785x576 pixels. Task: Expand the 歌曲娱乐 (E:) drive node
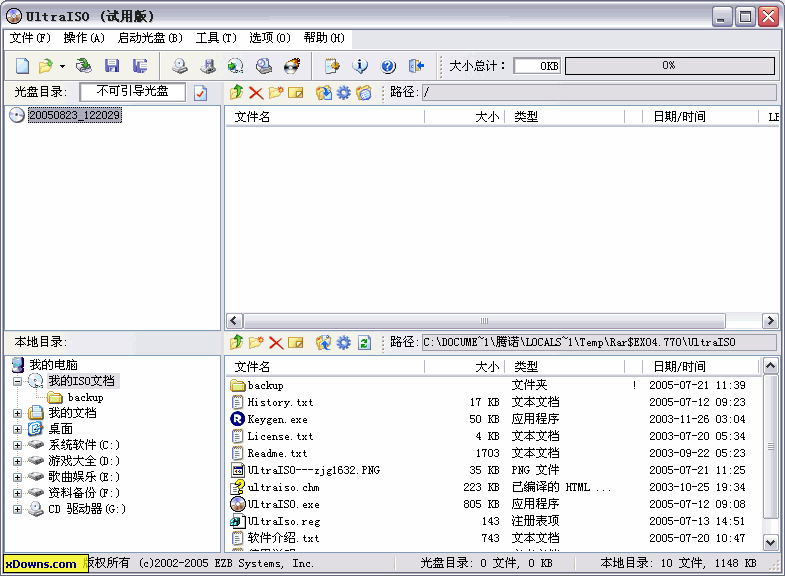pos(18,477)
